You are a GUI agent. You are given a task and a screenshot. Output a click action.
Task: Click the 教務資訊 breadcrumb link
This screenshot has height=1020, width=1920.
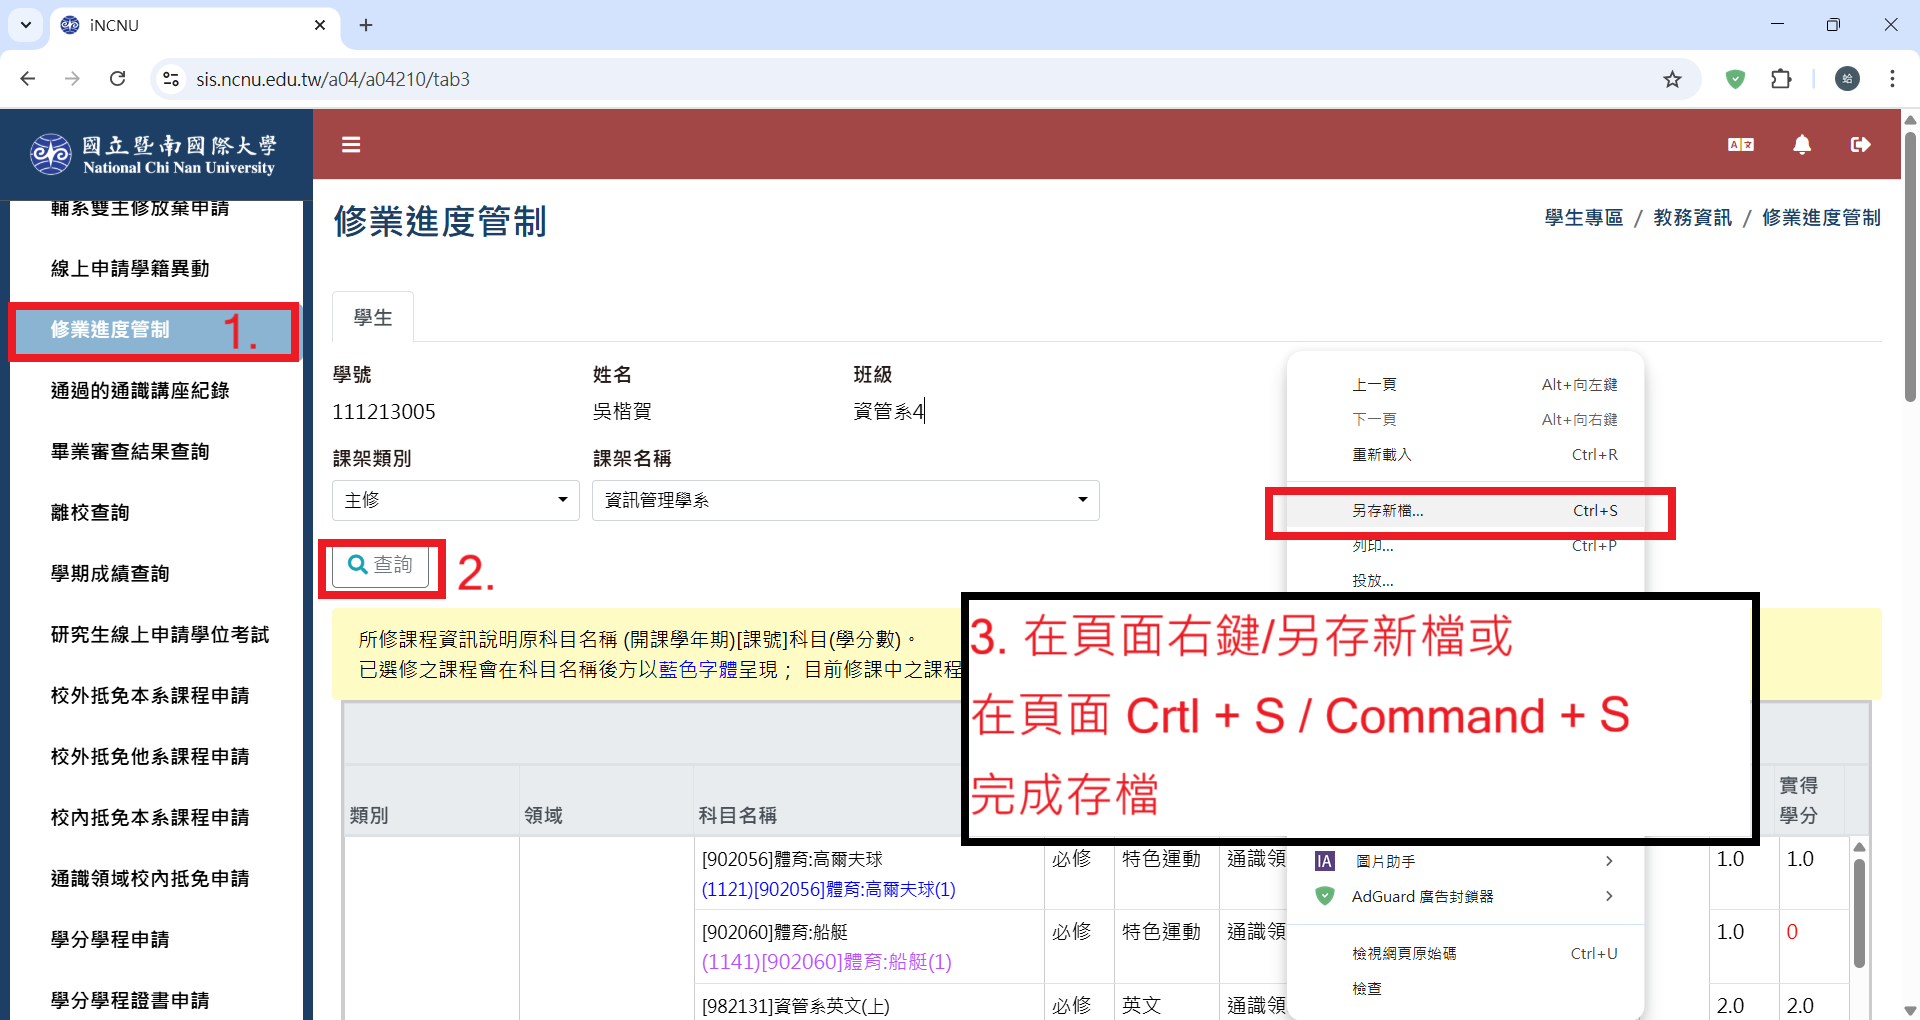(1692, 218)
